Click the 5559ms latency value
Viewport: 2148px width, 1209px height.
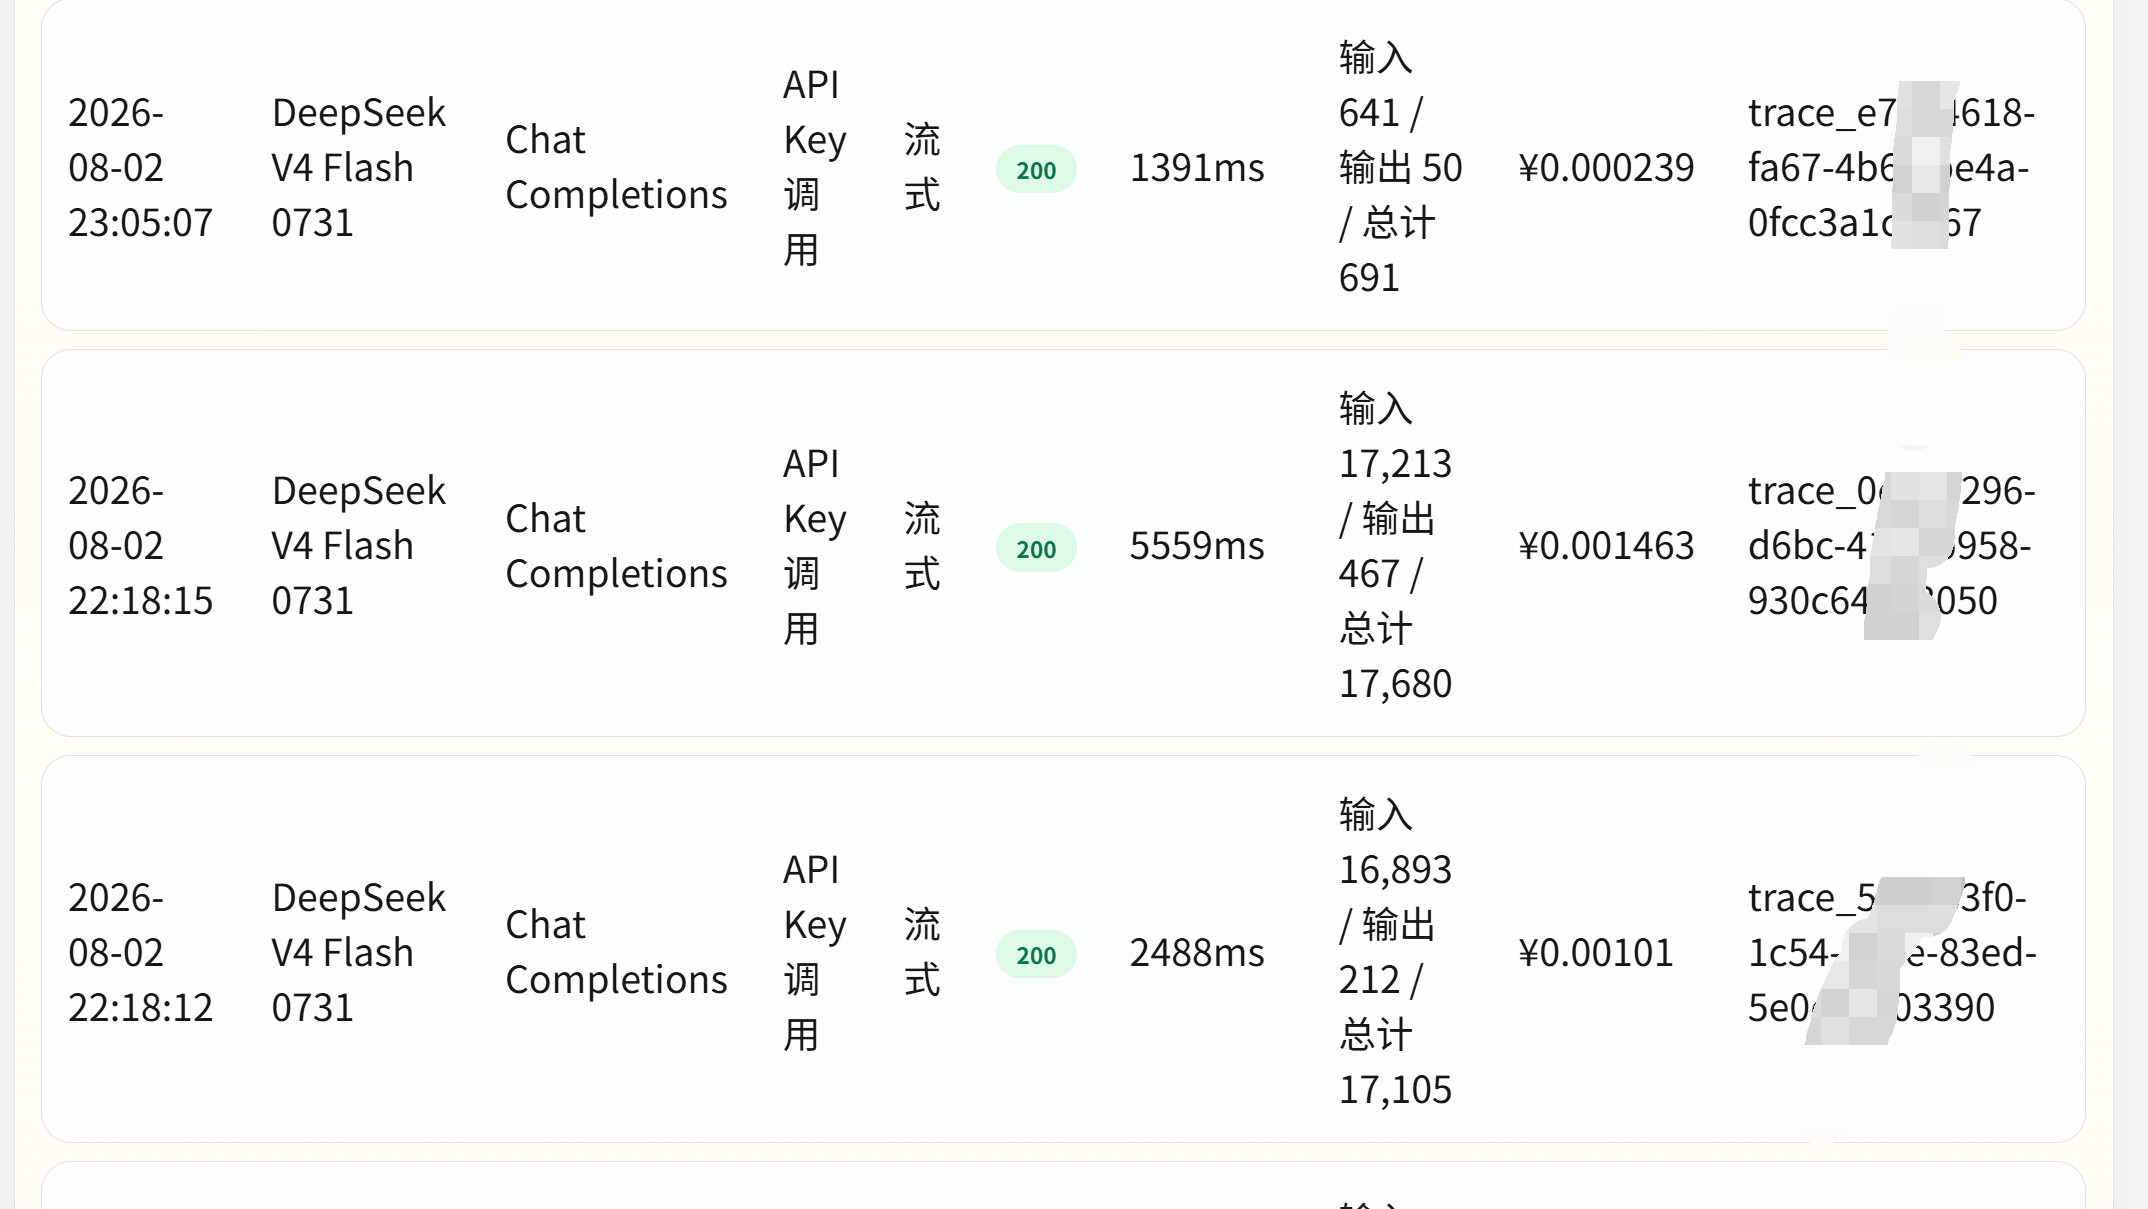pyautogui.click(x=1197, y=546)
